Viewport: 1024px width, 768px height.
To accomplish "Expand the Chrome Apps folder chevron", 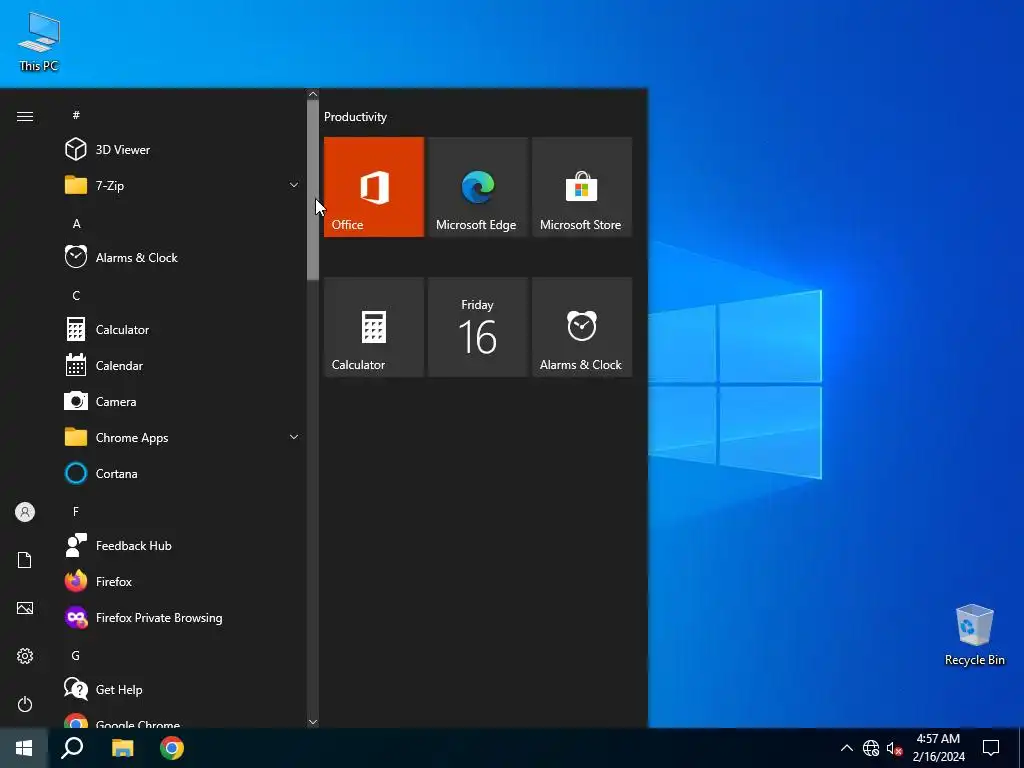I will pos(294,437).
